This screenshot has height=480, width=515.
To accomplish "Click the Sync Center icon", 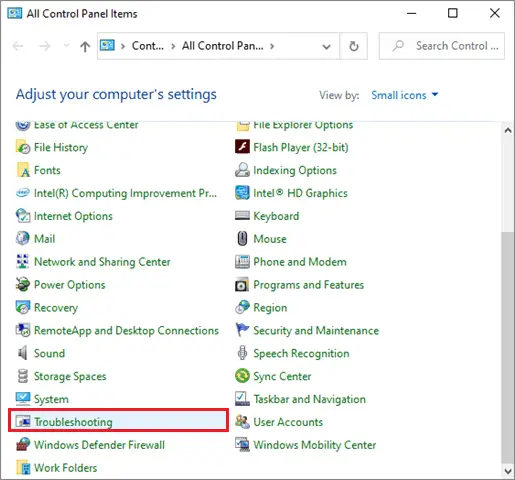I will (x=242, y=376).
